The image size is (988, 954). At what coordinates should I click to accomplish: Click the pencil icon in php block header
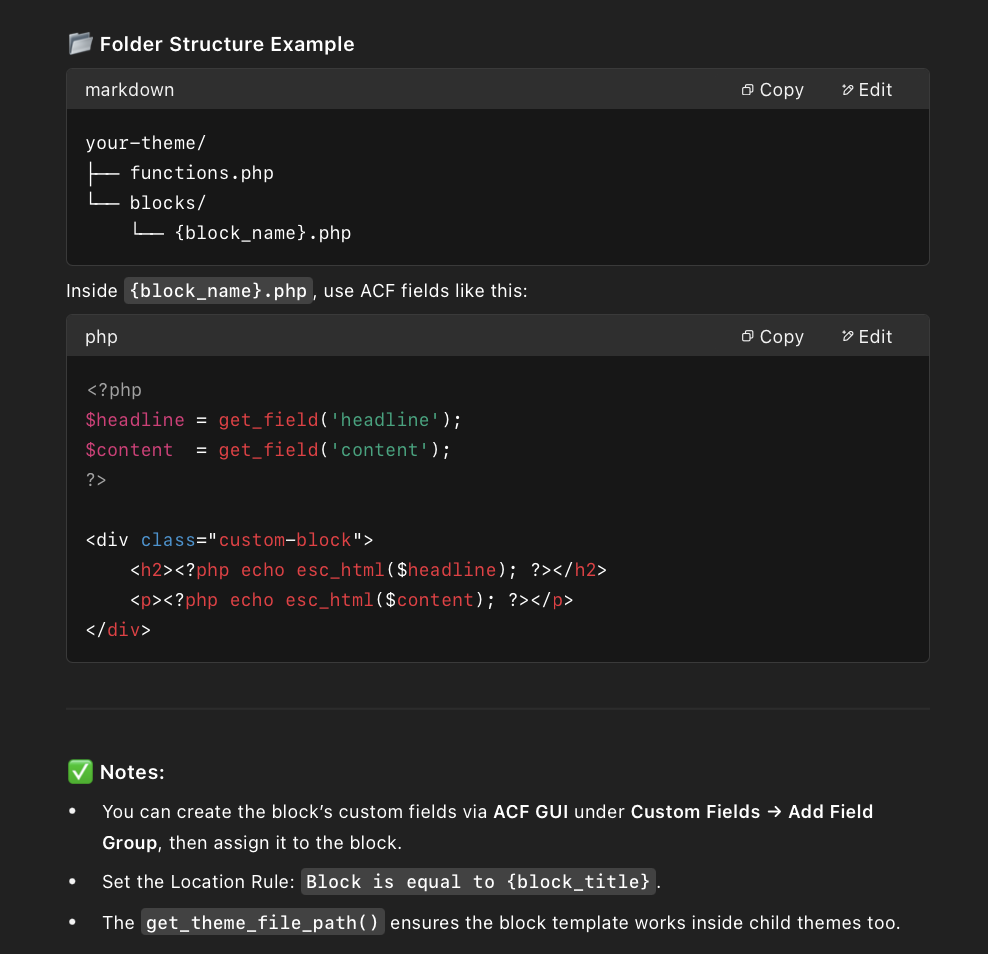pyautogui.click(x=847, y=336)
